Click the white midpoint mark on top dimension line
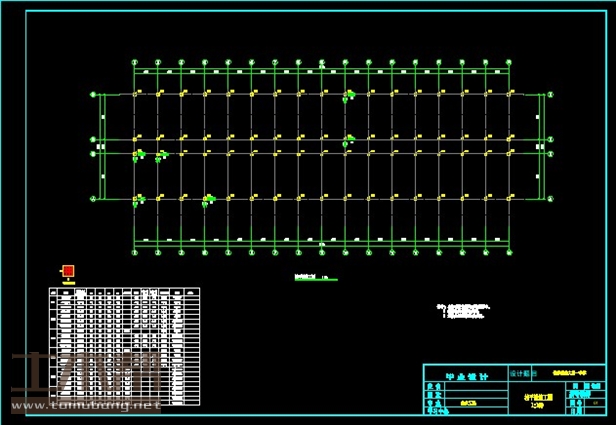Viewport: 616px width, 425px height. pyautogui.click(x=321, y=68)
